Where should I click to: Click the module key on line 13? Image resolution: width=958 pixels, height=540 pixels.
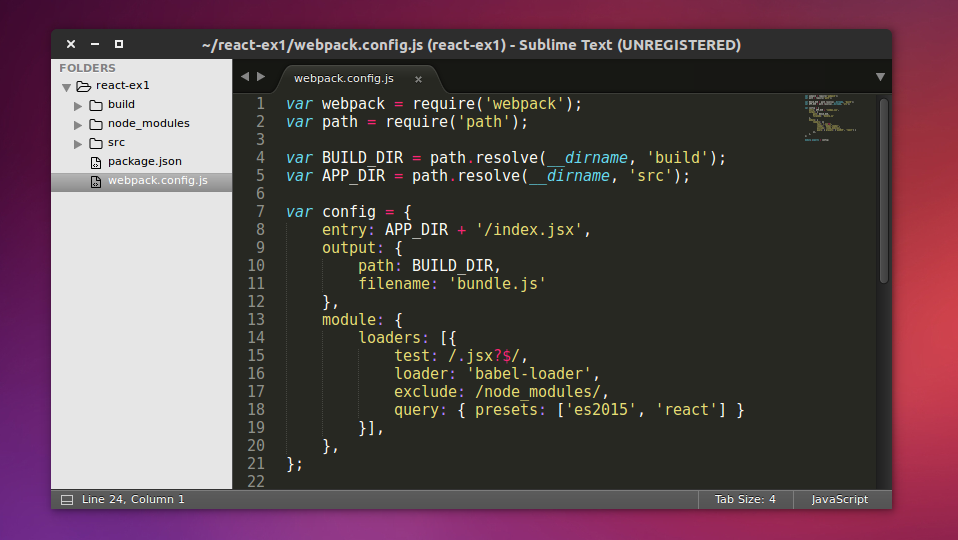tap(349, 319)
